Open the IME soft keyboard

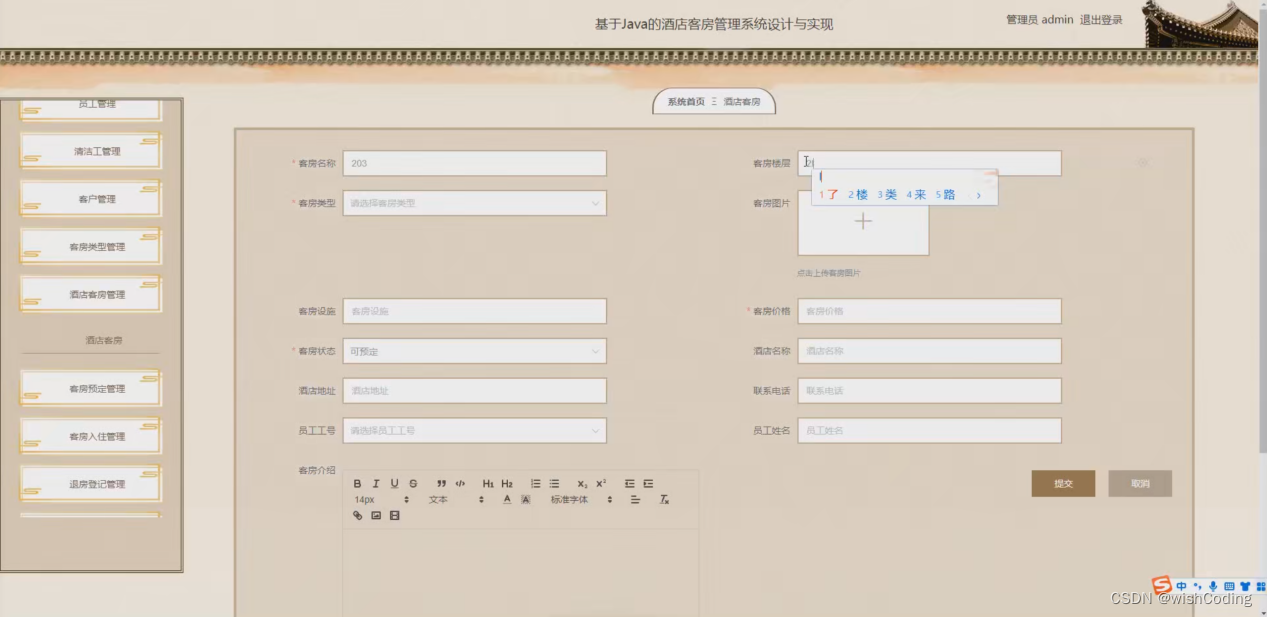click(x=1229, y=586)
